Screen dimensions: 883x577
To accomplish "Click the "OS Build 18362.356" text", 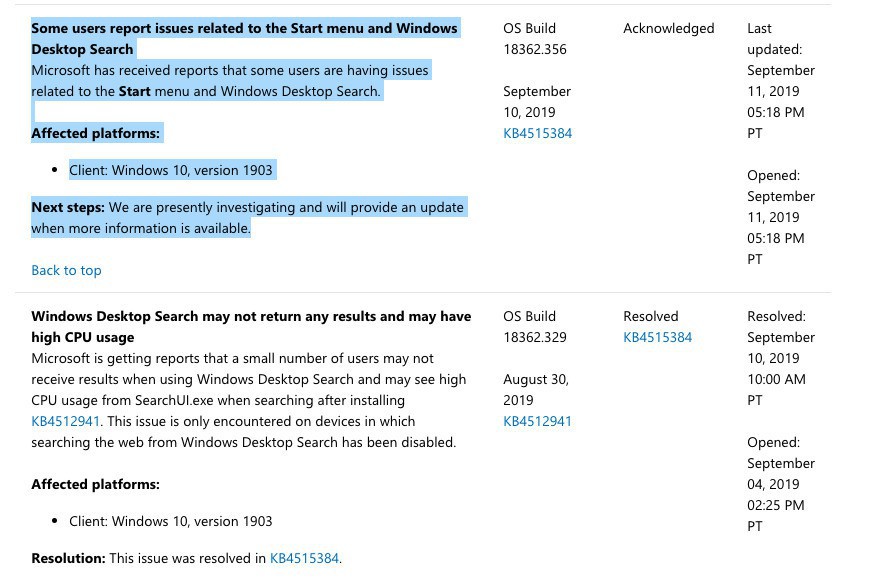I will [536, 38].
